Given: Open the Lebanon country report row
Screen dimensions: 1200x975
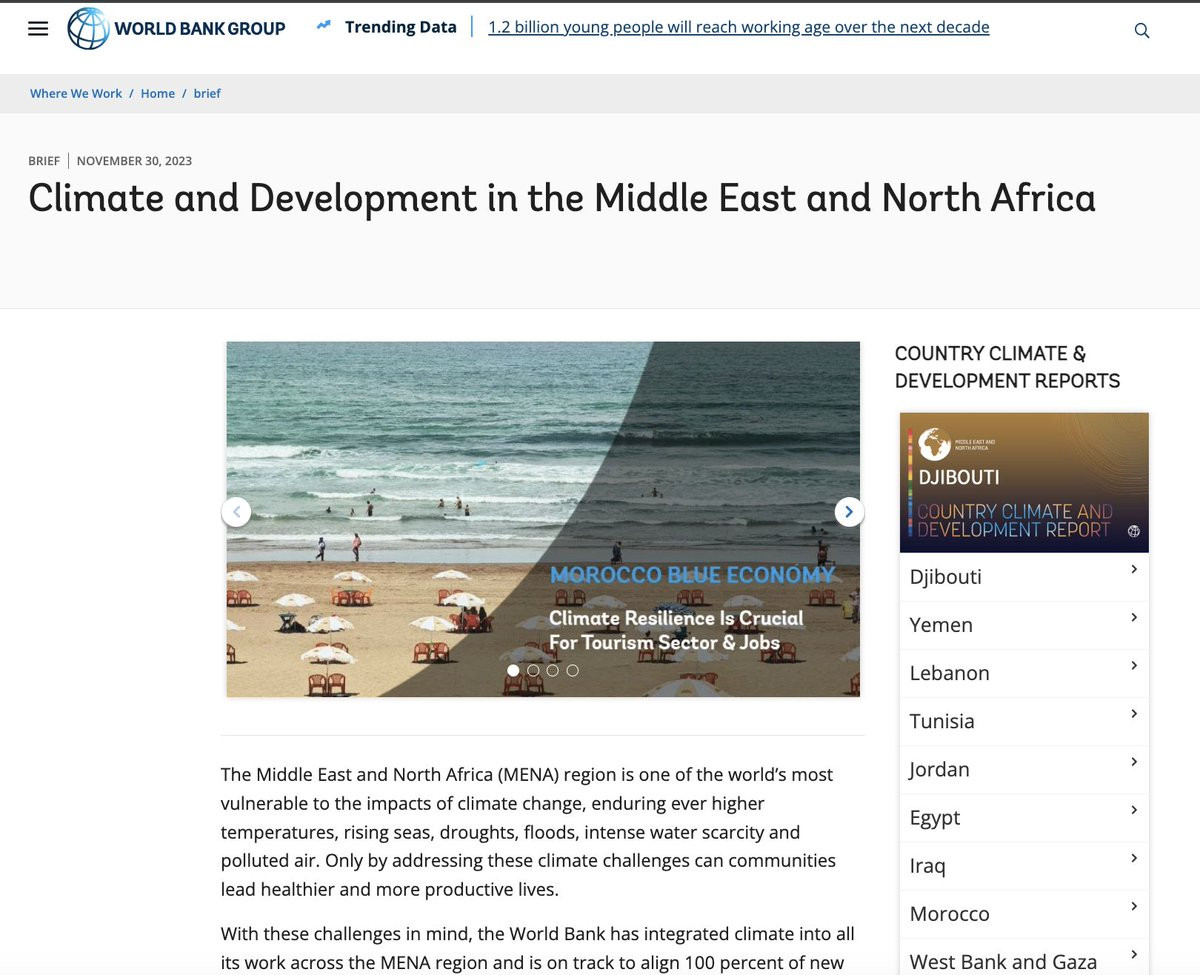Looking at the screenshot, I should [1024, 673].
